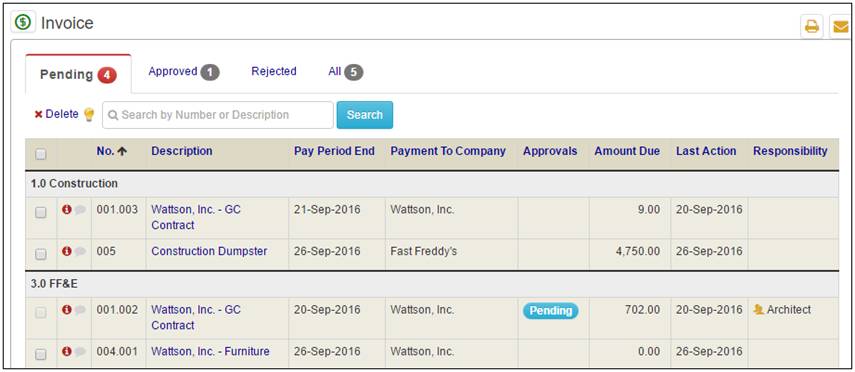Click info icon for invoice 004.001
Screen dimensions: 855x372
coord(67,352)
